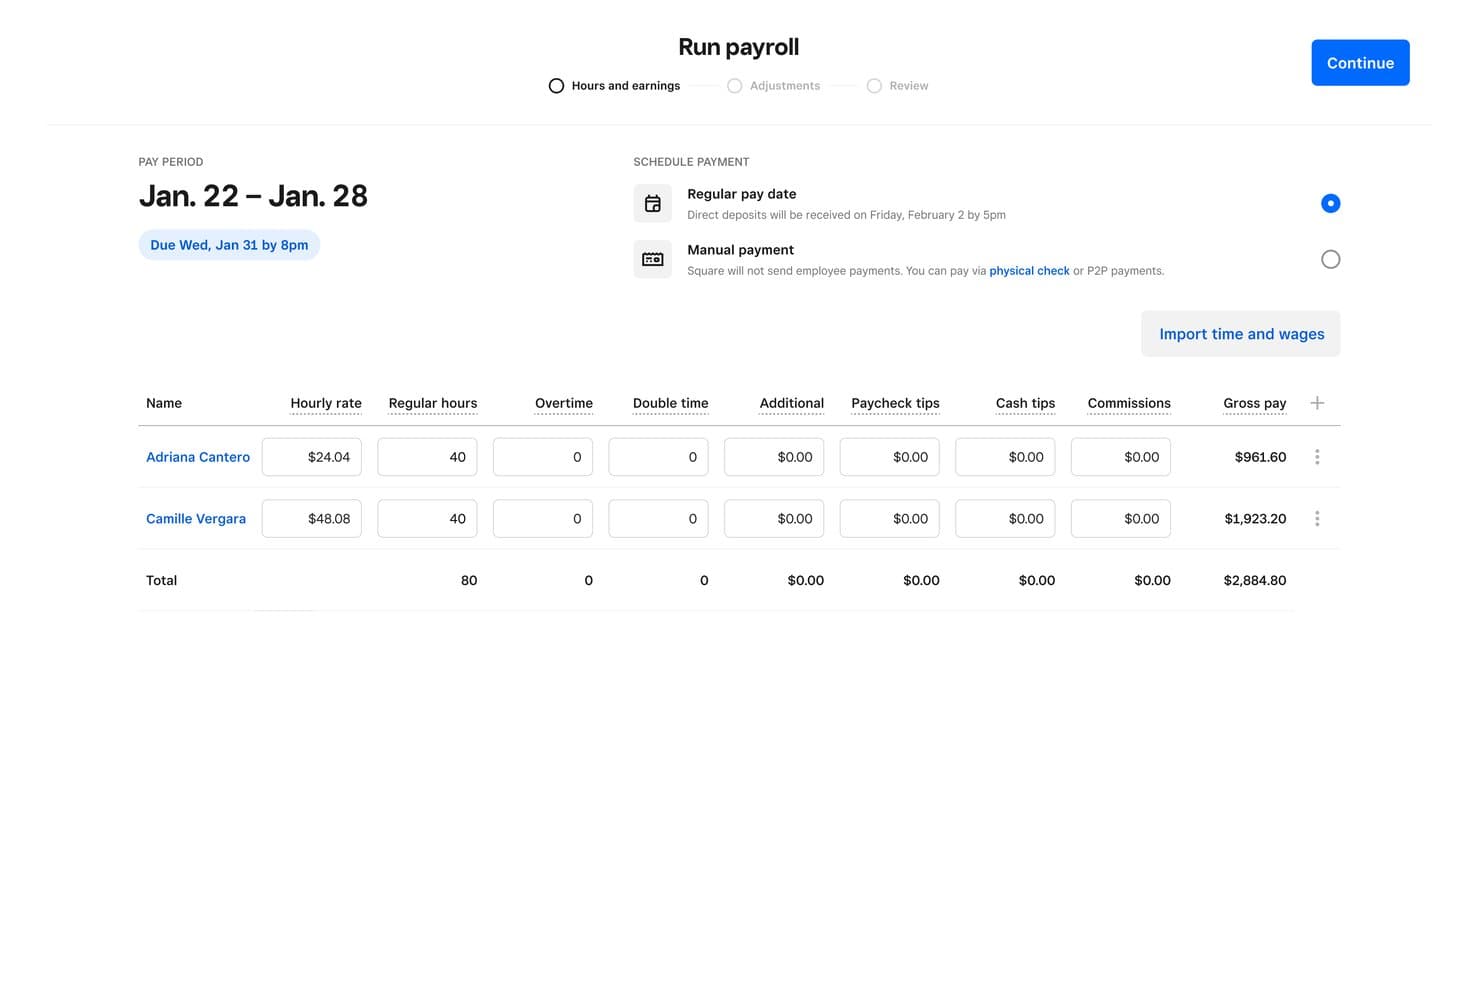Click the check icon beside Manual payment
This screenshot has height=987, width=1480.
pyautogui.click(x=652, y=259)
